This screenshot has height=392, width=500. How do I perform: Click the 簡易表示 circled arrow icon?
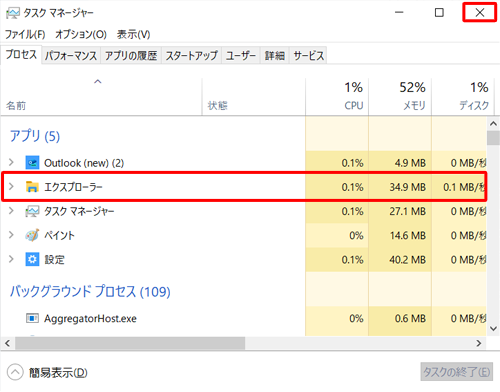pos(15,372)
